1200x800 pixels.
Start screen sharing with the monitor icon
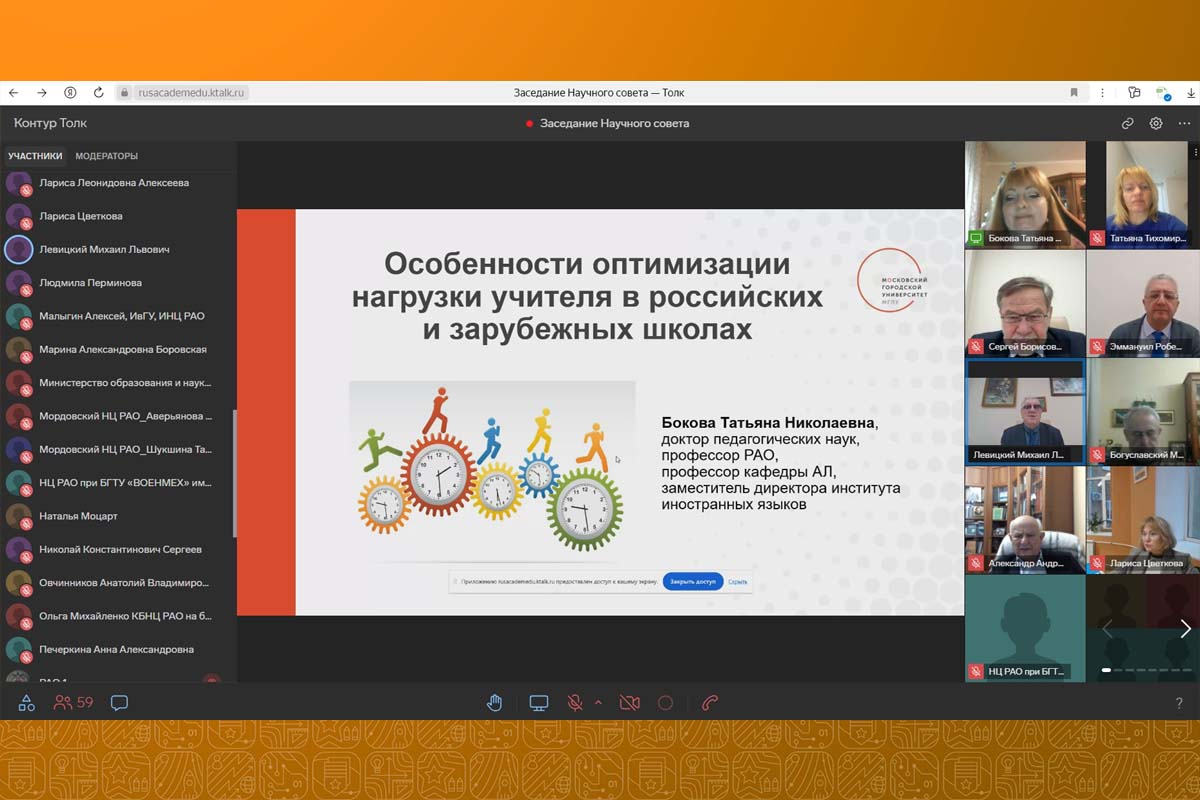(x=539, y=703)
